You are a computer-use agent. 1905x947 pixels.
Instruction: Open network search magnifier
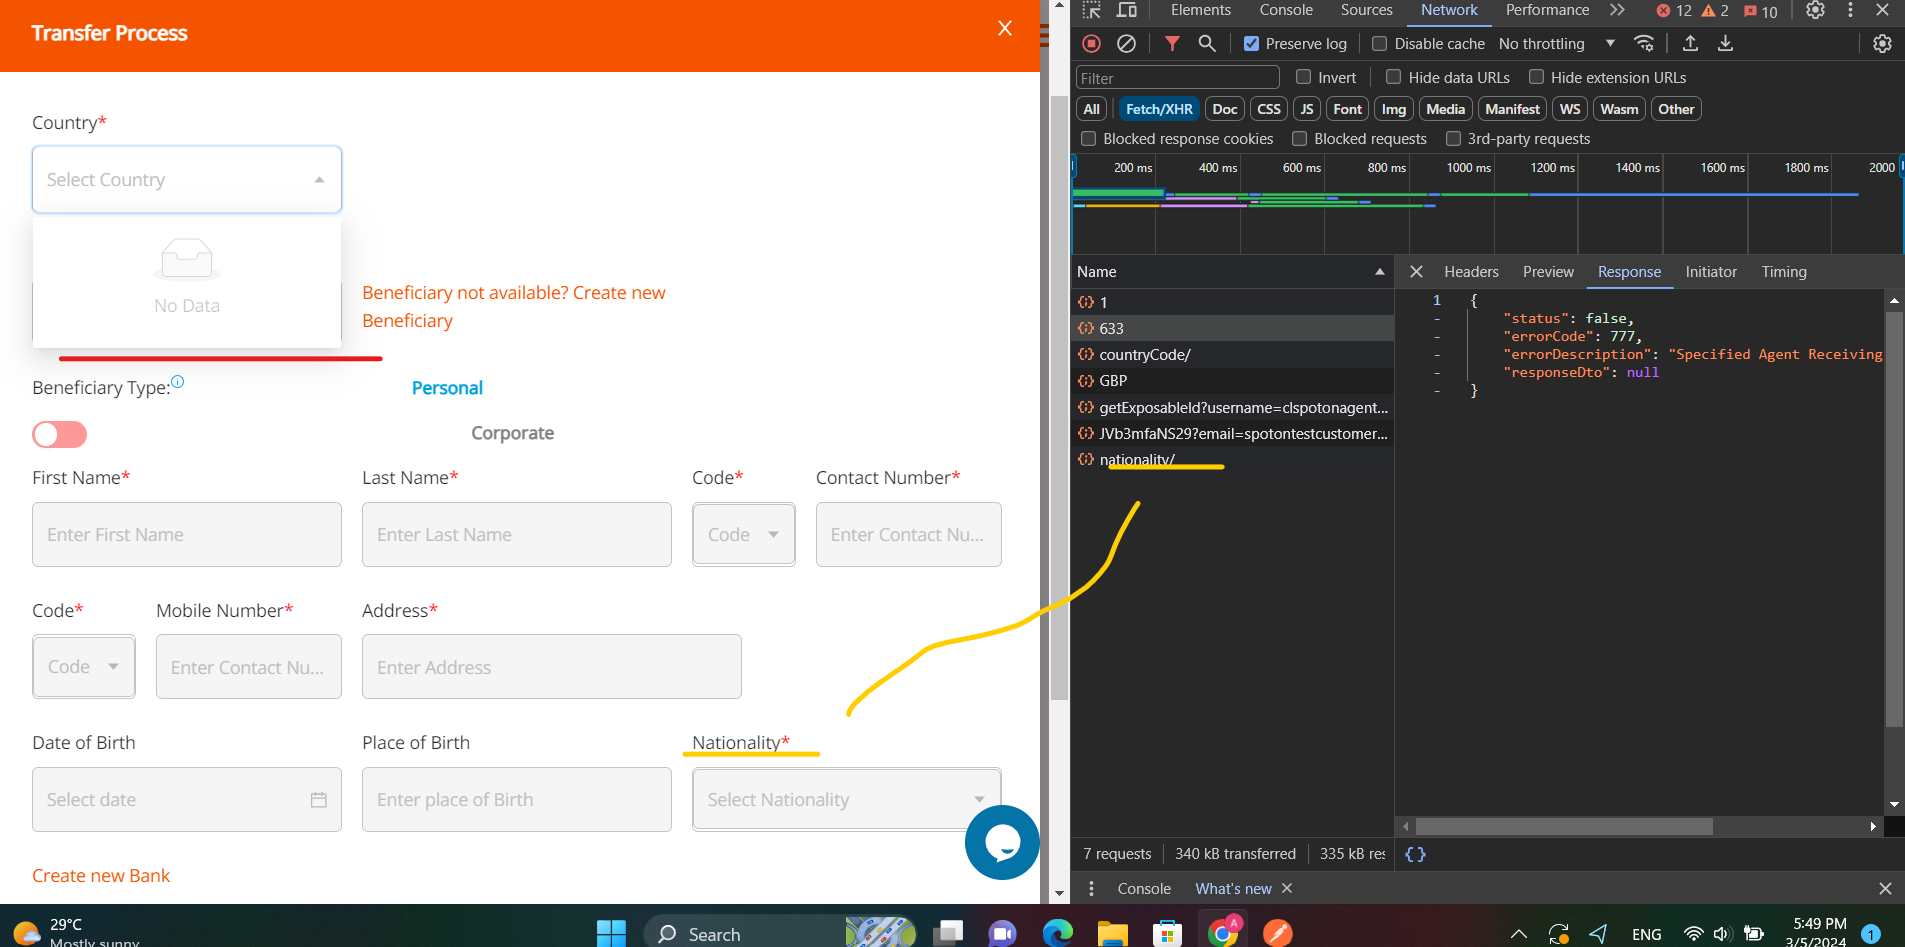[x=1207, y=43]
